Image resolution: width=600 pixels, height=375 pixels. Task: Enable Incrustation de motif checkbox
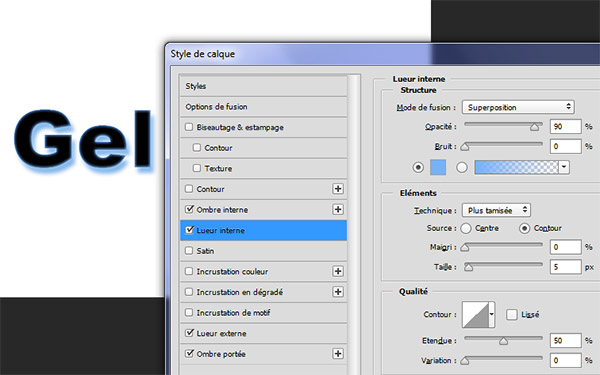189,313
